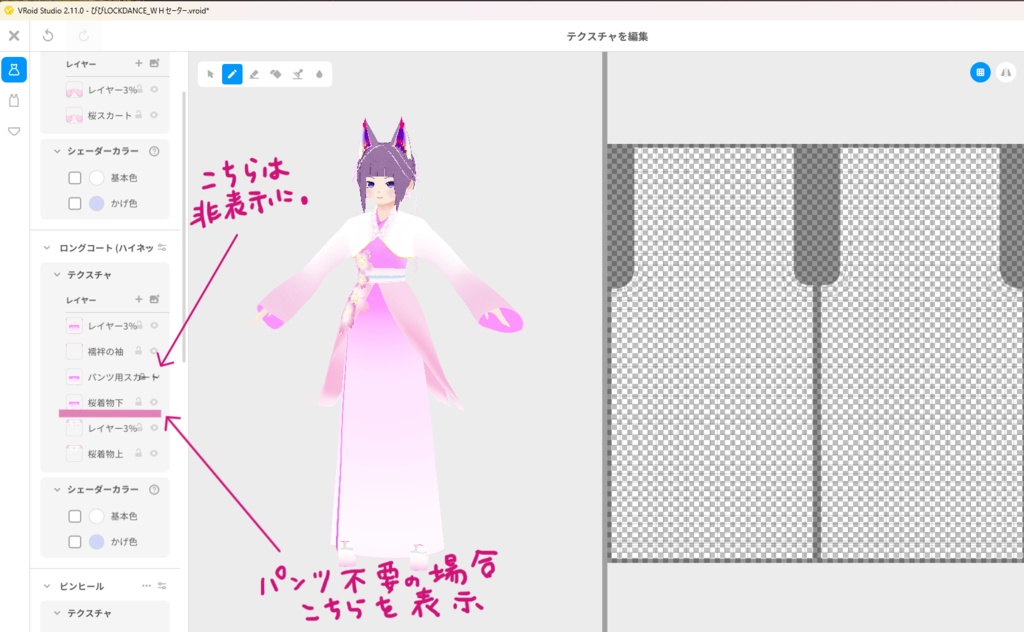Add a new layer with the plus icon

(x=138, y=300)
